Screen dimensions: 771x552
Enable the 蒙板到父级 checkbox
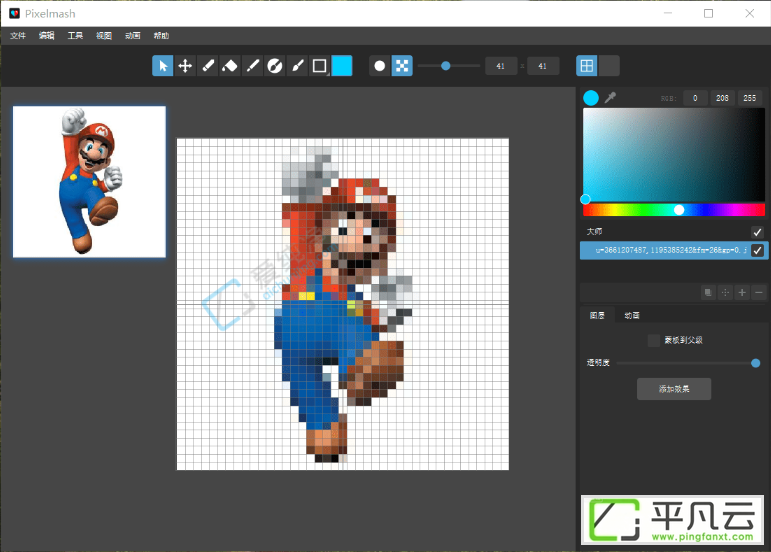click(x=653, y=340)
